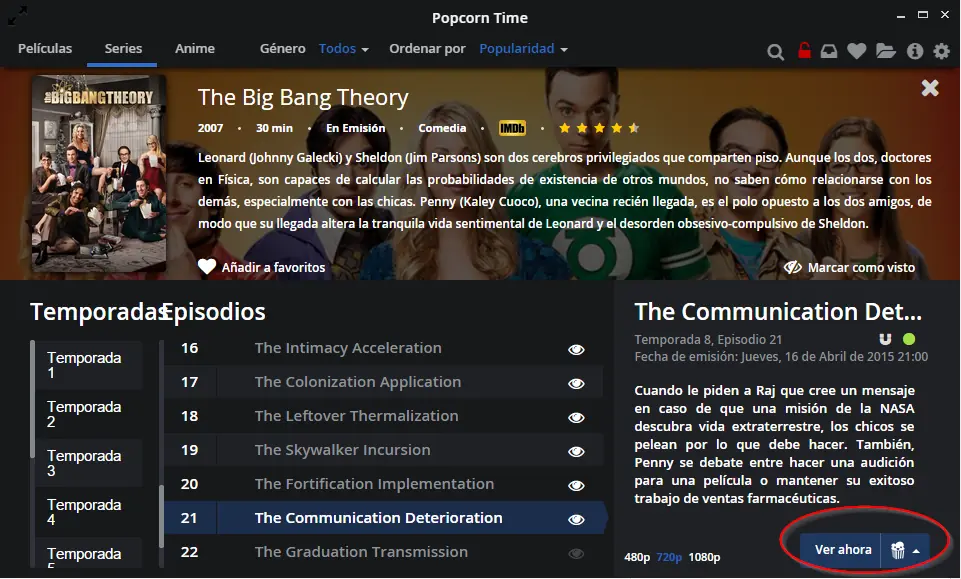Click Marcar como visto link
The height and width of the screenshot is (579, 961).
861,267
